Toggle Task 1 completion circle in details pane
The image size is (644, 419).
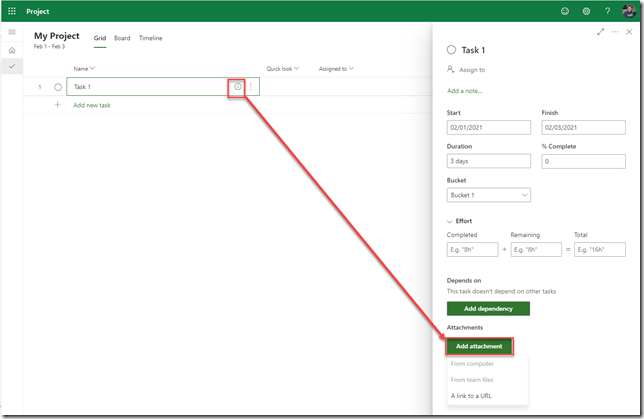point(452,49)
